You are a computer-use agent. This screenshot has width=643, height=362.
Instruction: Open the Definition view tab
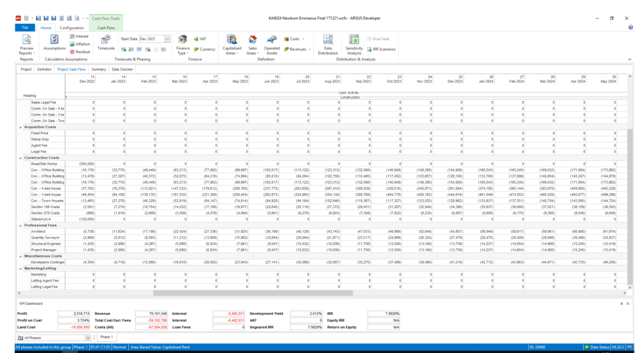(x=44, y=69)
